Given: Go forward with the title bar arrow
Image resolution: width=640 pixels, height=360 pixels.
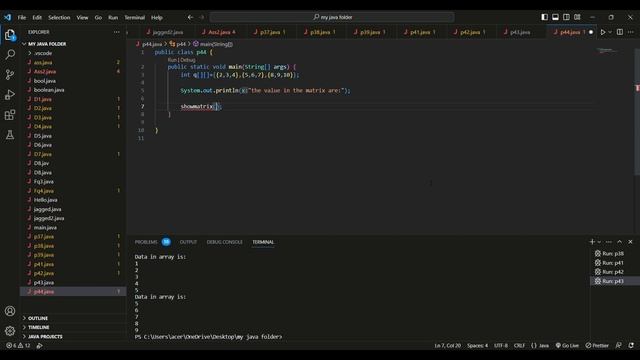Looking at the screenshot, I should pos(202,17).
